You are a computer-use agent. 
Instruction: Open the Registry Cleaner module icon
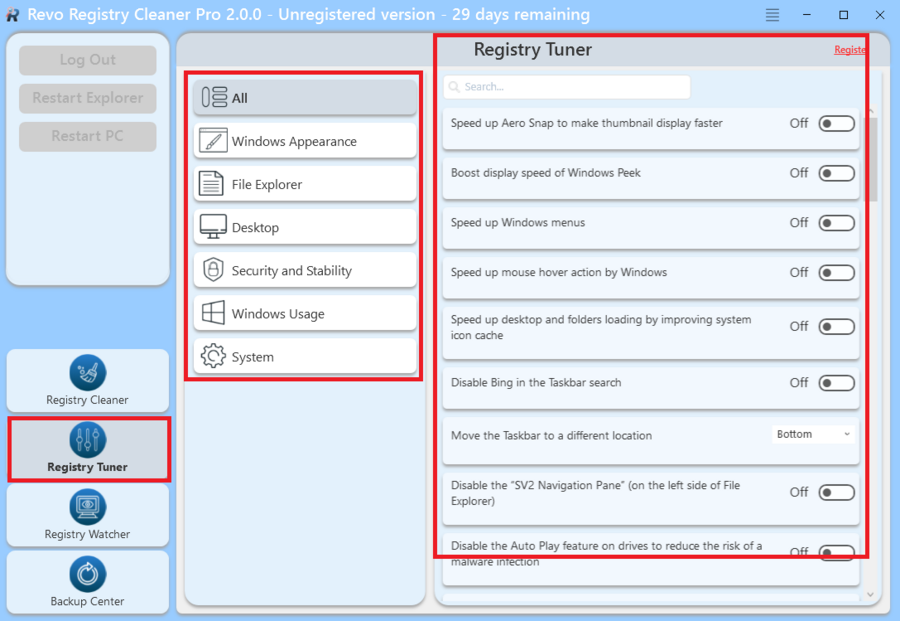click(x=87, y=372)
